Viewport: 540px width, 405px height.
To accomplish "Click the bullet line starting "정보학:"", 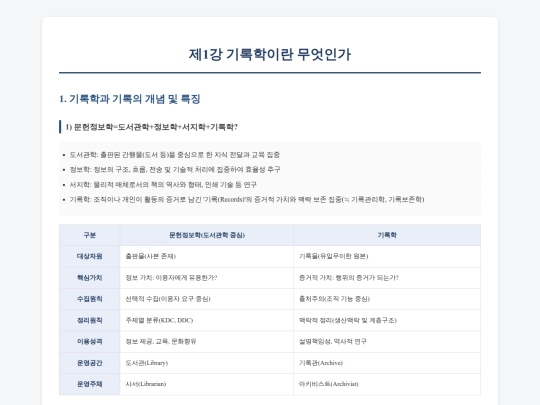I will click(175, 169).
